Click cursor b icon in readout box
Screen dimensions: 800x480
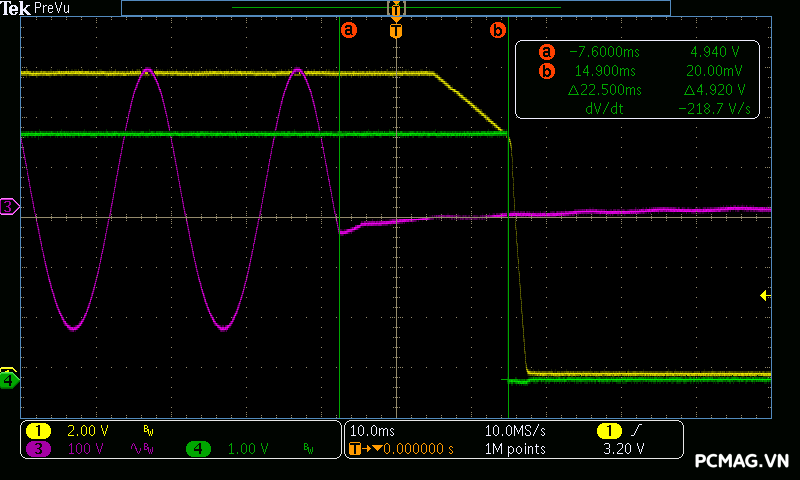[x=546, y=71]
